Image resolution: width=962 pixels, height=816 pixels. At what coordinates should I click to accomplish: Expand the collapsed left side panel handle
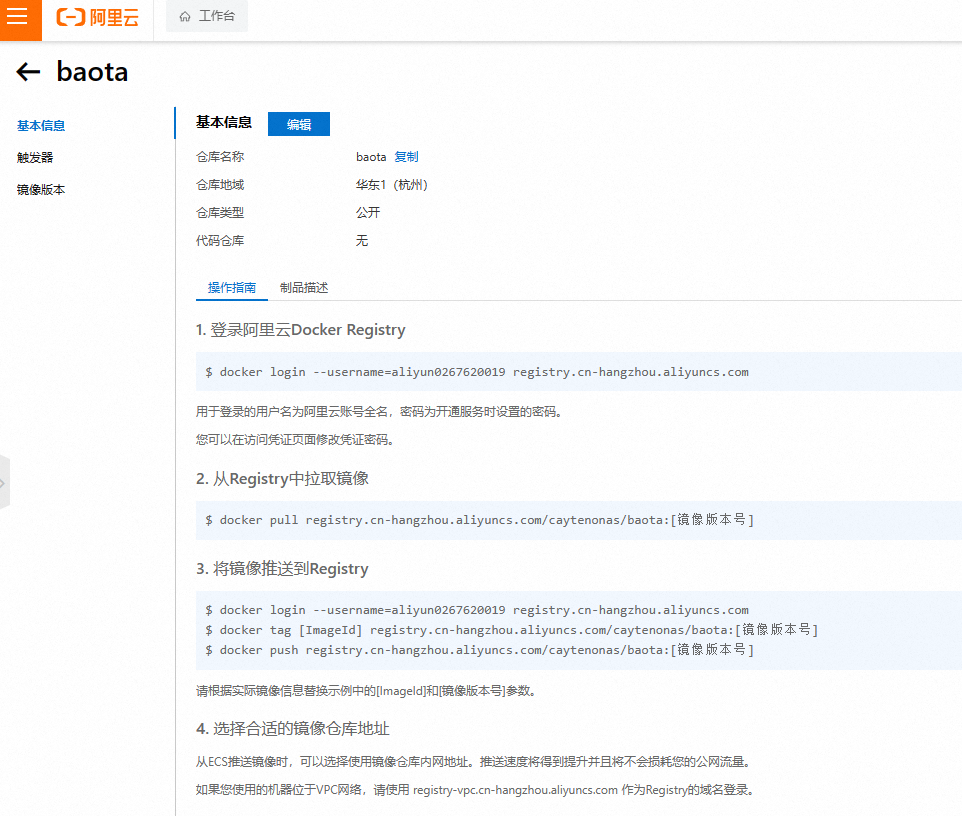[4, 483]
